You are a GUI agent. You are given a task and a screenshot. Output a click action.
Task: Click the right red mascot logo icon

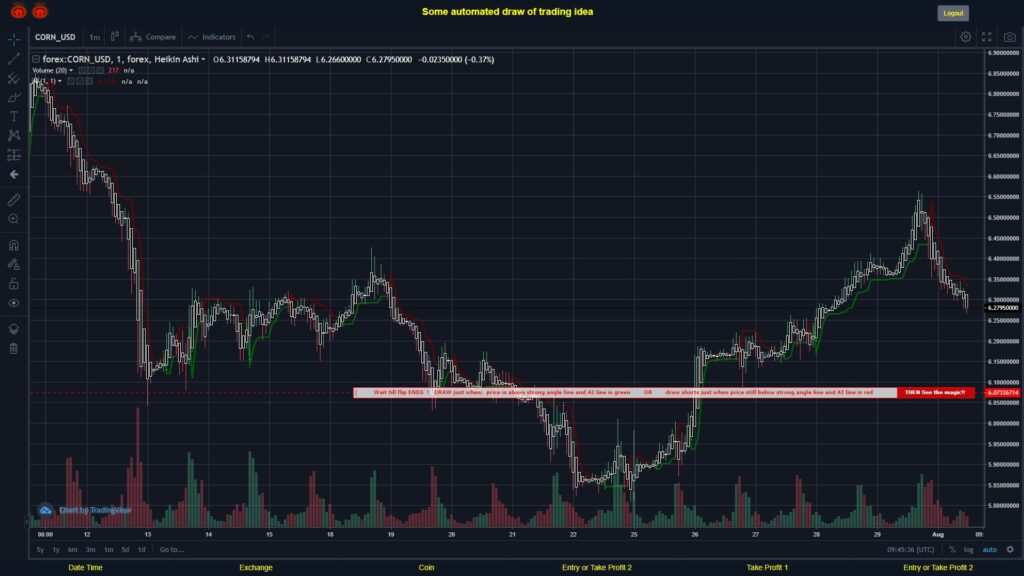tap(40, 10)
